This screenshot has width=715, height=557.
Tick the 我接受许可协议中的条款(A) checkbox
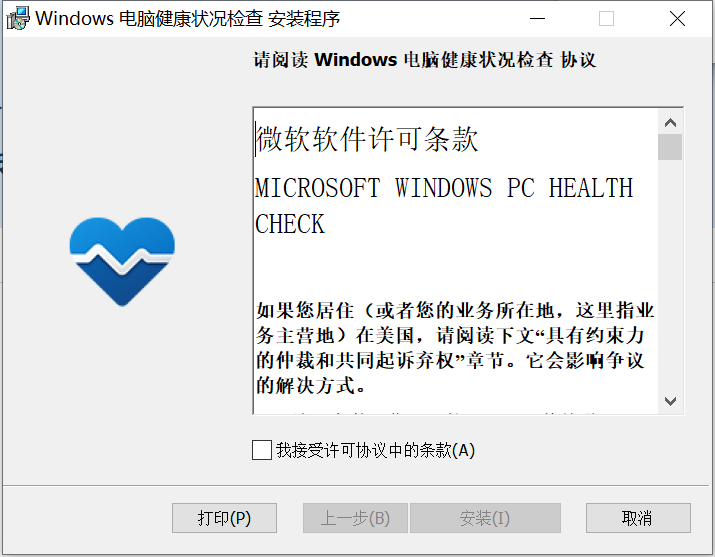pos(262,450)
